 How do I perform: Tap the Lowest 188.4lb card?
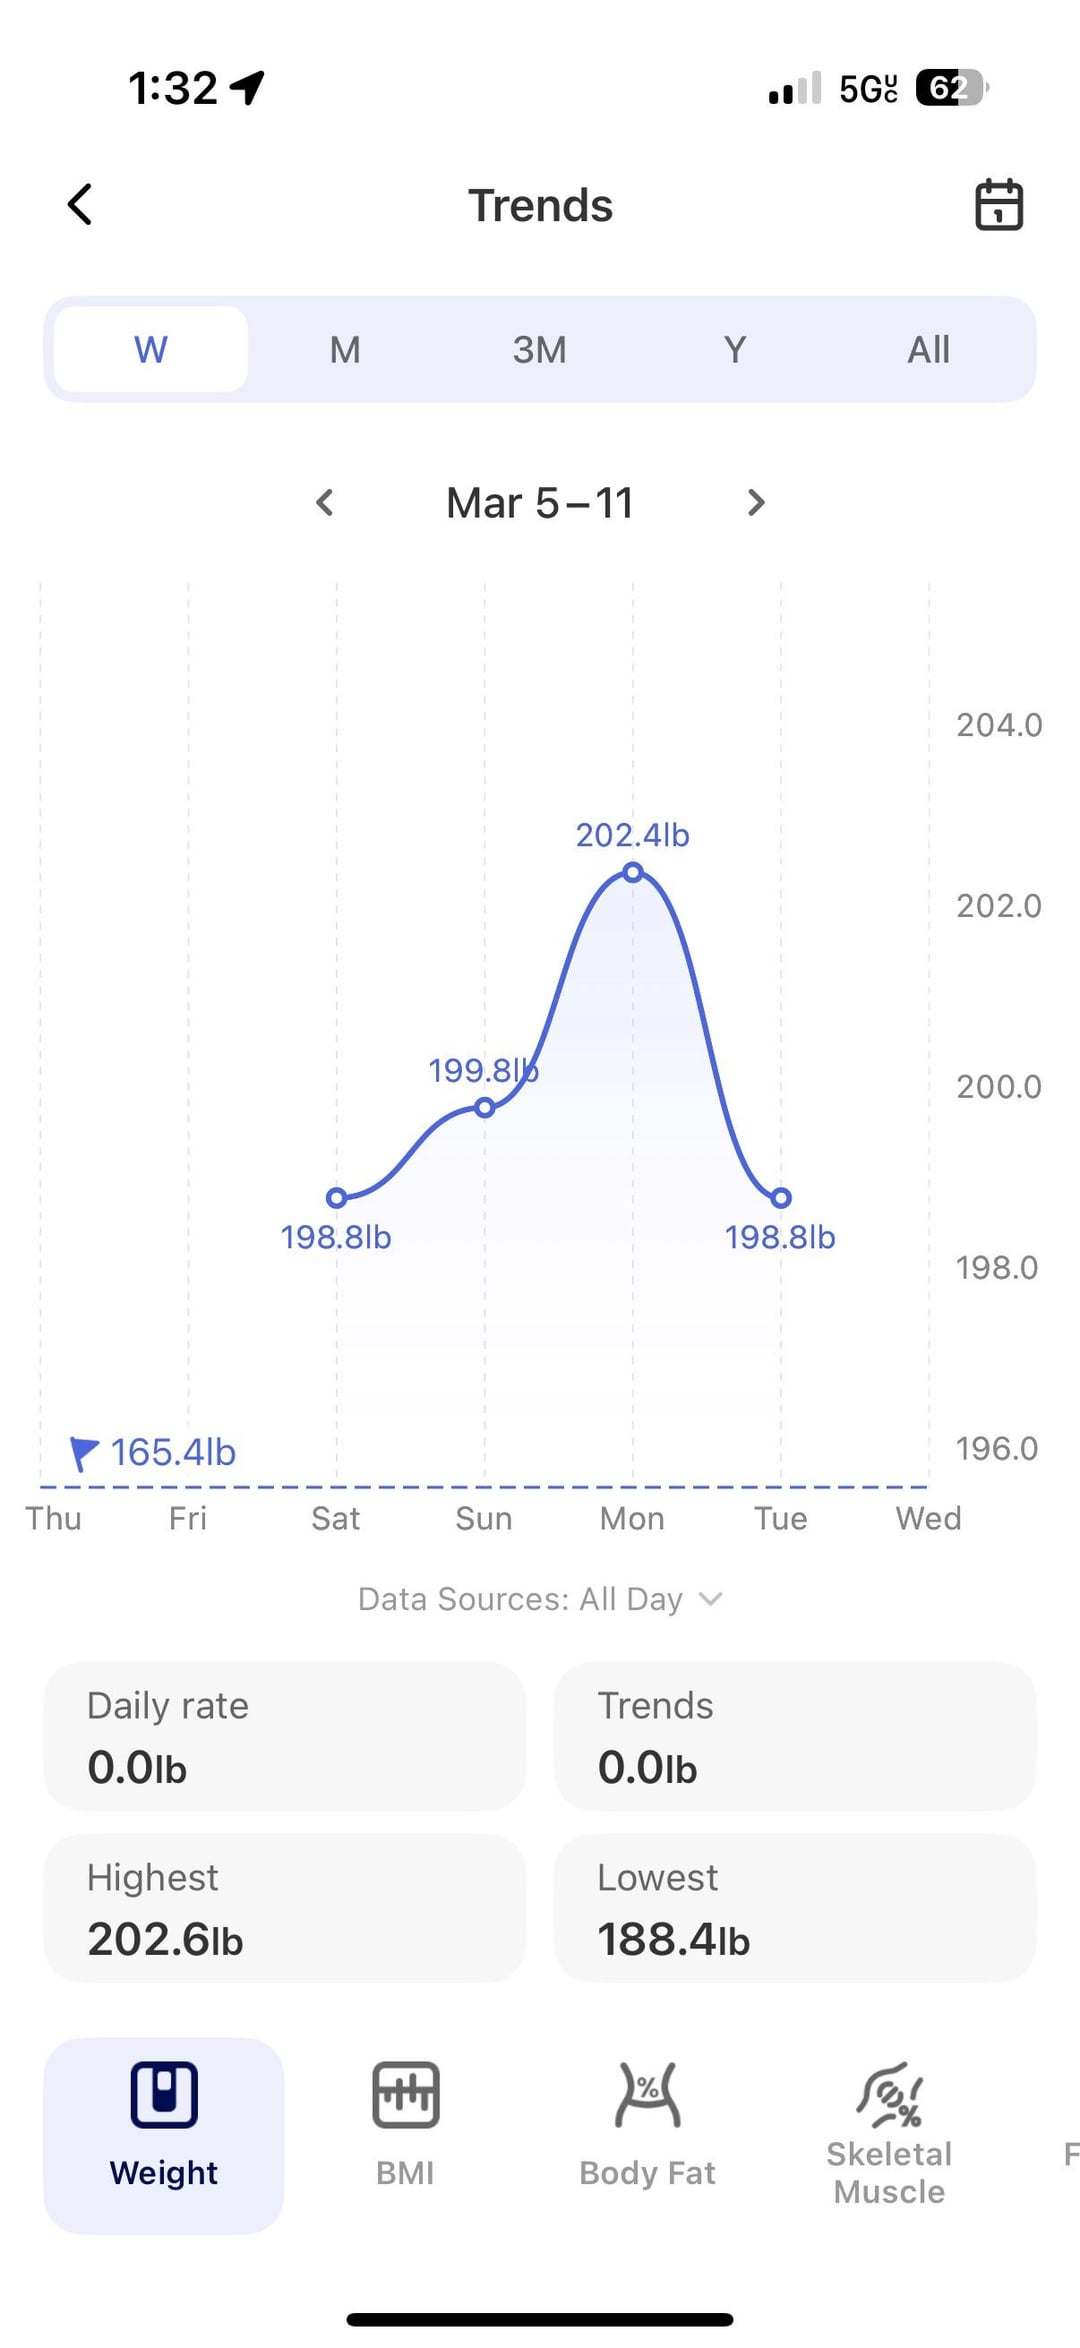point(794,1908)
